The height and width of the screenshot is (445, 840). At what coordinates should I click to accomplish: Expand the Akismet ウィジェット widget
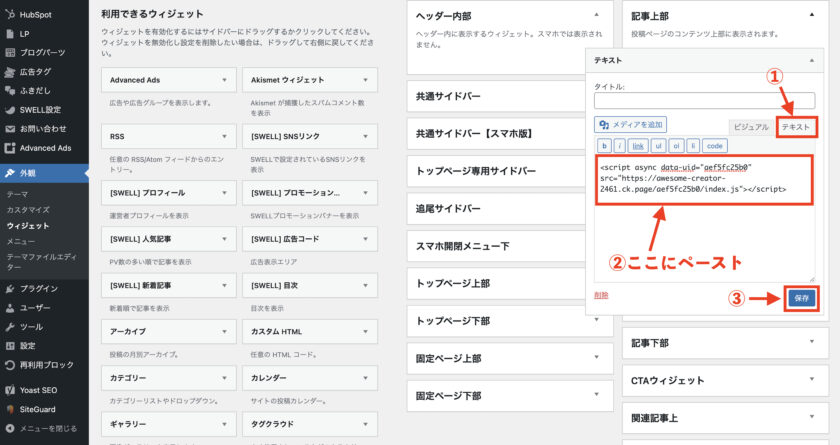coord(365,80)
